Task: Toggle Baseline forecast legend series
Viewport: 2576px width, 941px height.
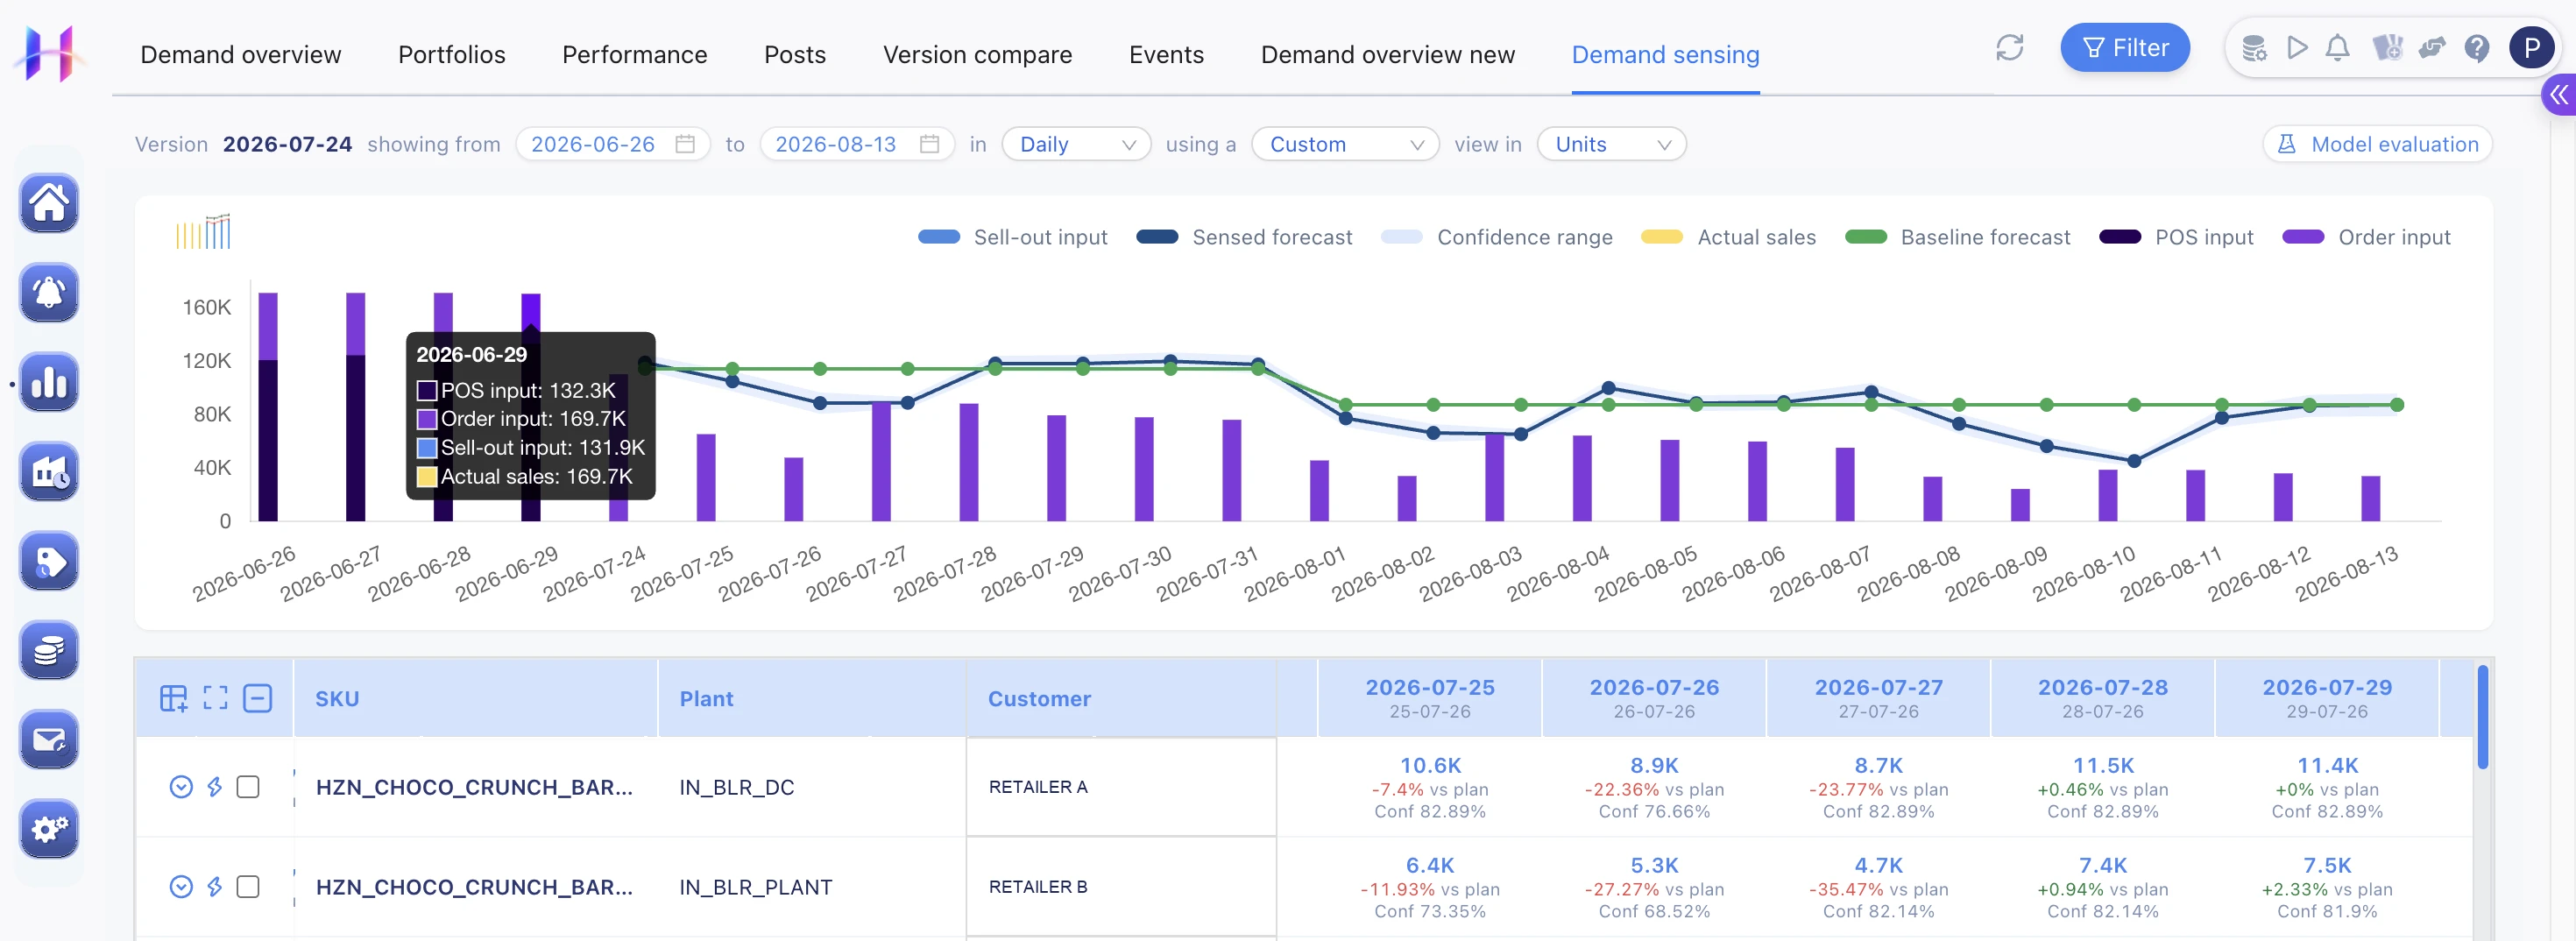Action: [x=1957, y=237]
